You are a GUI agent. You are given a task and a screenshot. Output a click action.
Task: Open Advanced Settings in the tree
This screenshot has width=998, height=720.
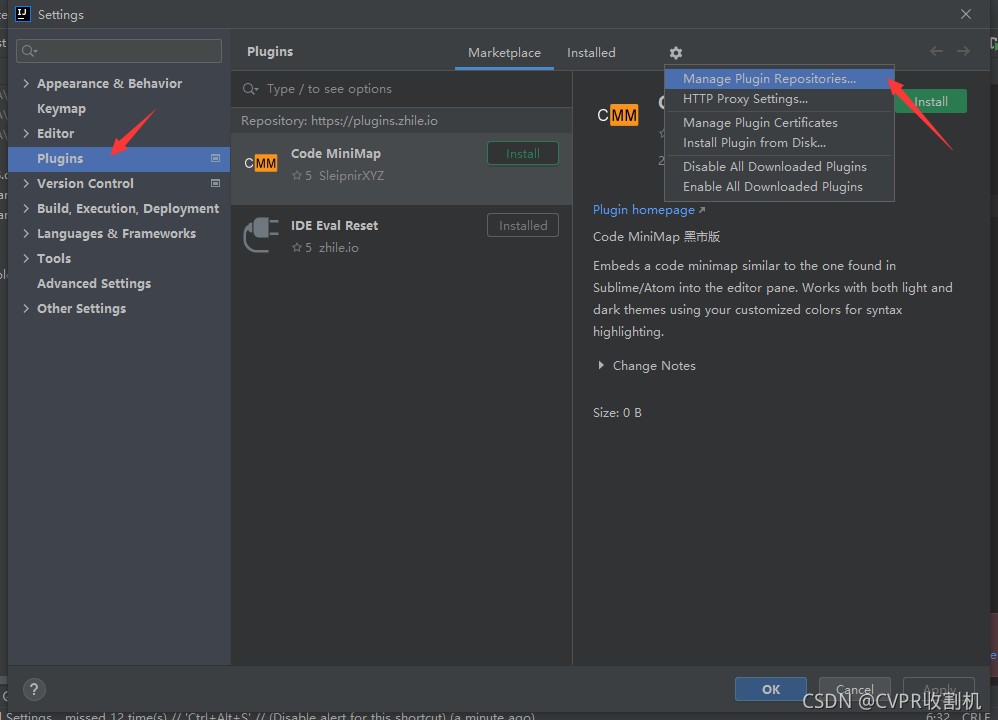pos(94,283)
